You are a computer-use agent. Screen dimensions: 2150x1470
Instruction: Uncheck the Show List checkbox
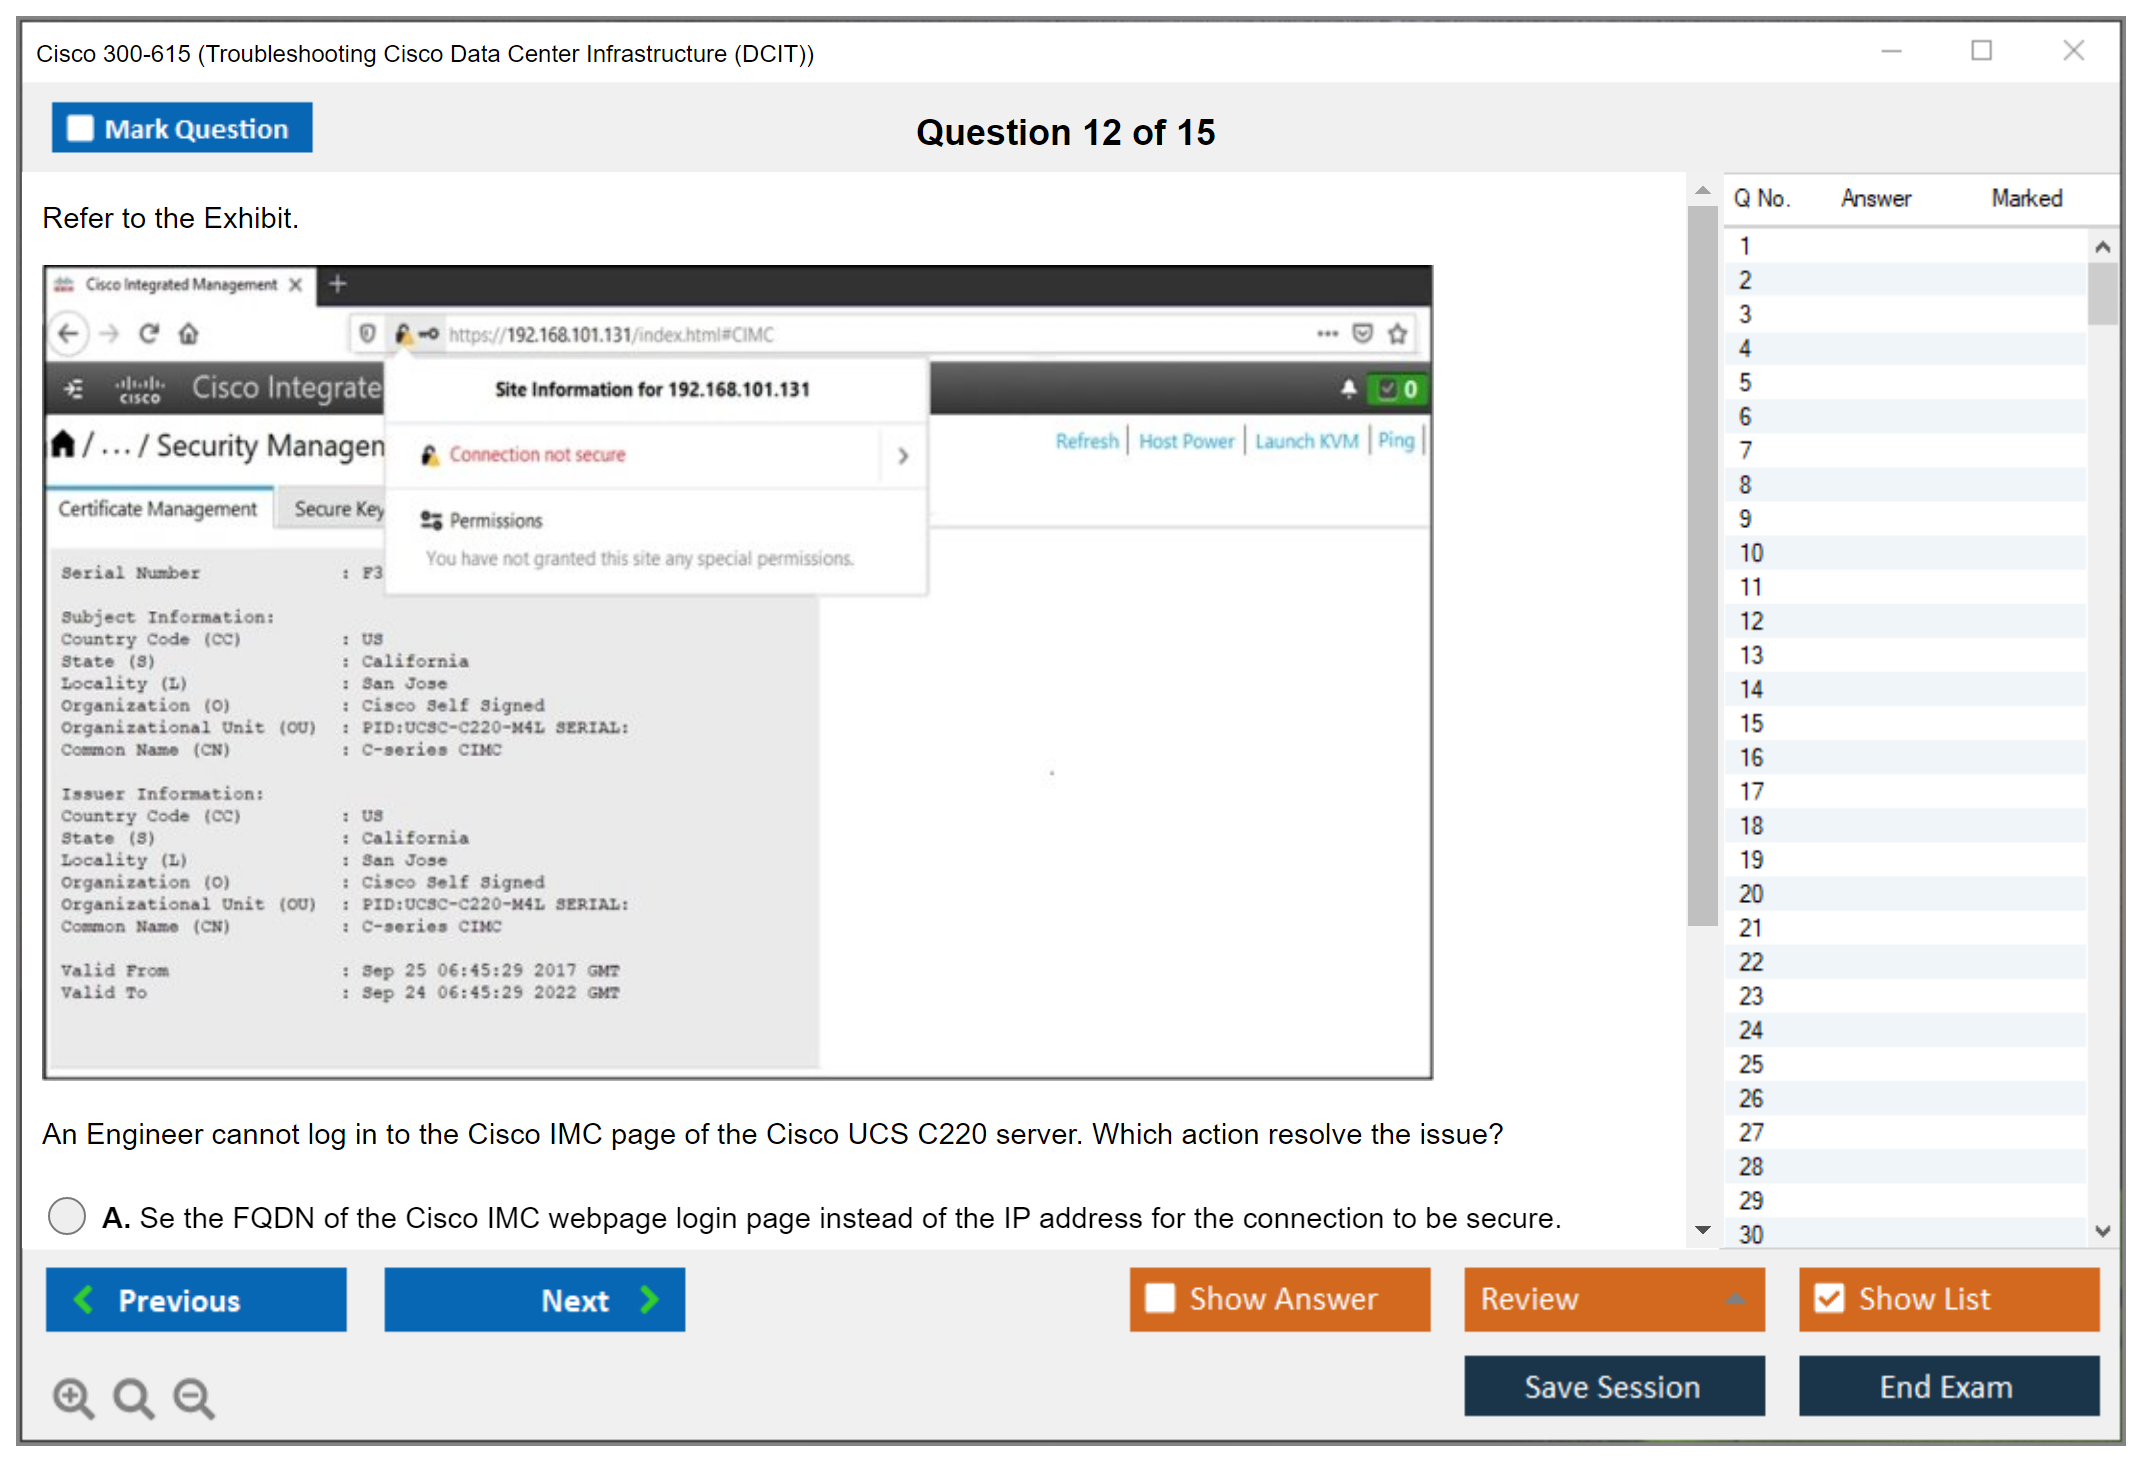tap(1829, 1298)
